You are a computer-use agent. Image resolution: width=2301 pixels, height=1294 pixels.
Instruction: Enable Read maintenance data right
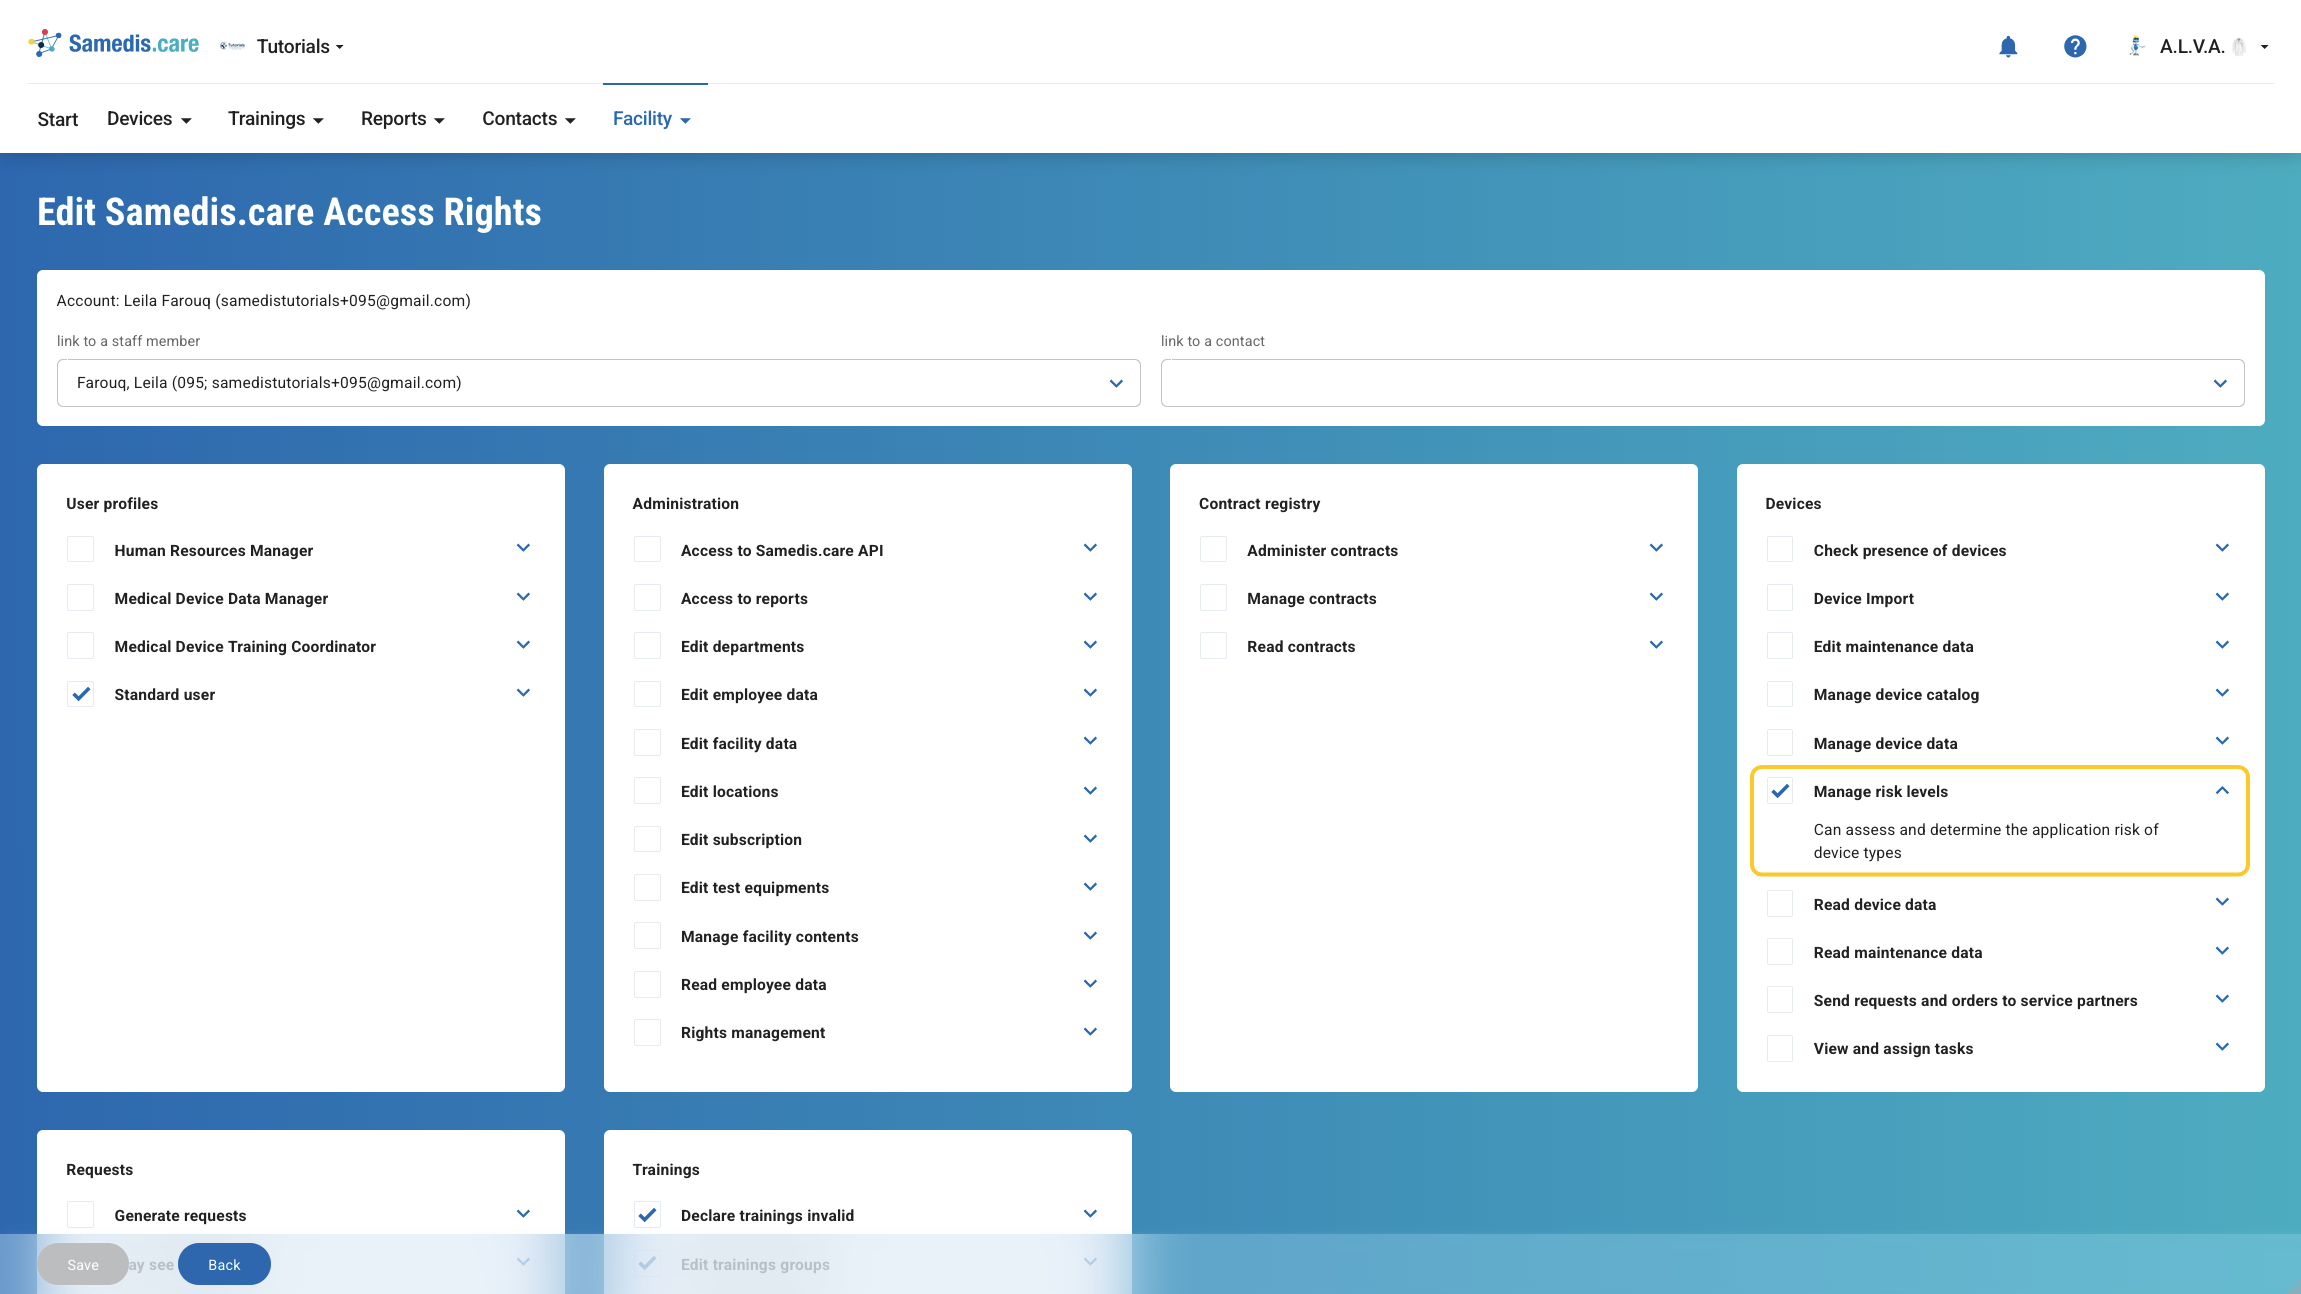point(1780,951)
